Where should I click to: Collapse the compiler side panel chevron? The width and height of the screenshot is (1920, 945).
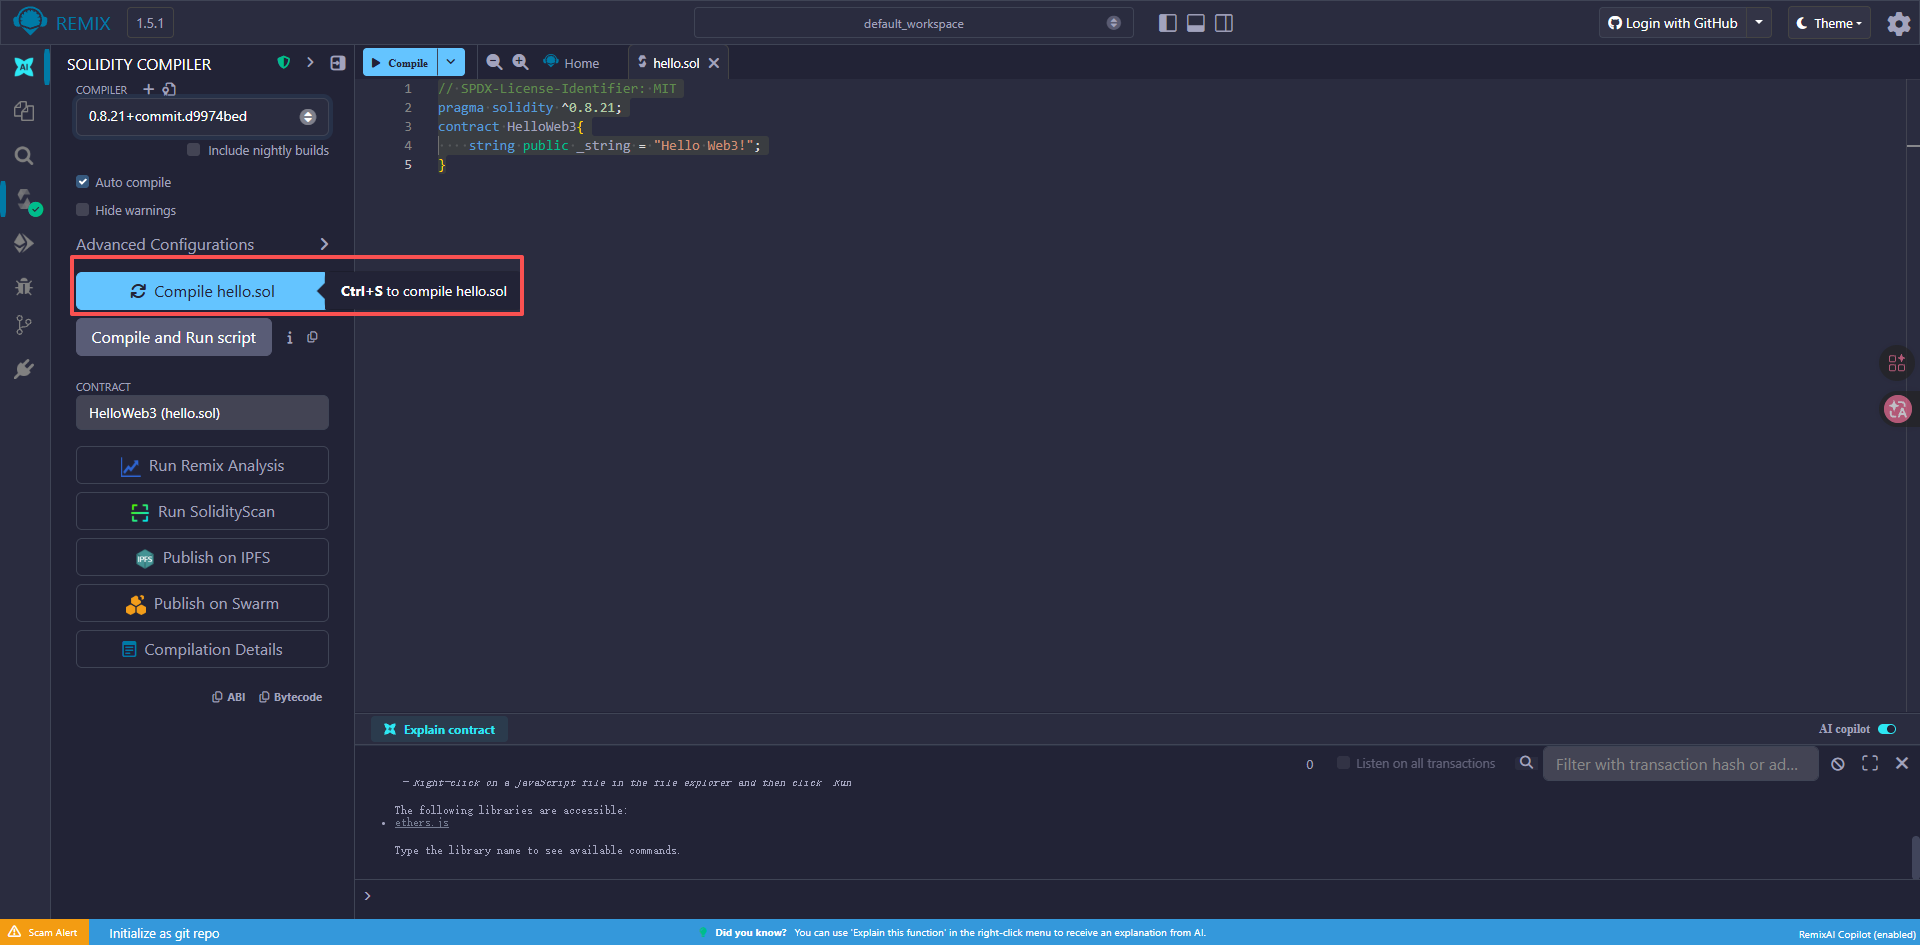[310, 63]
